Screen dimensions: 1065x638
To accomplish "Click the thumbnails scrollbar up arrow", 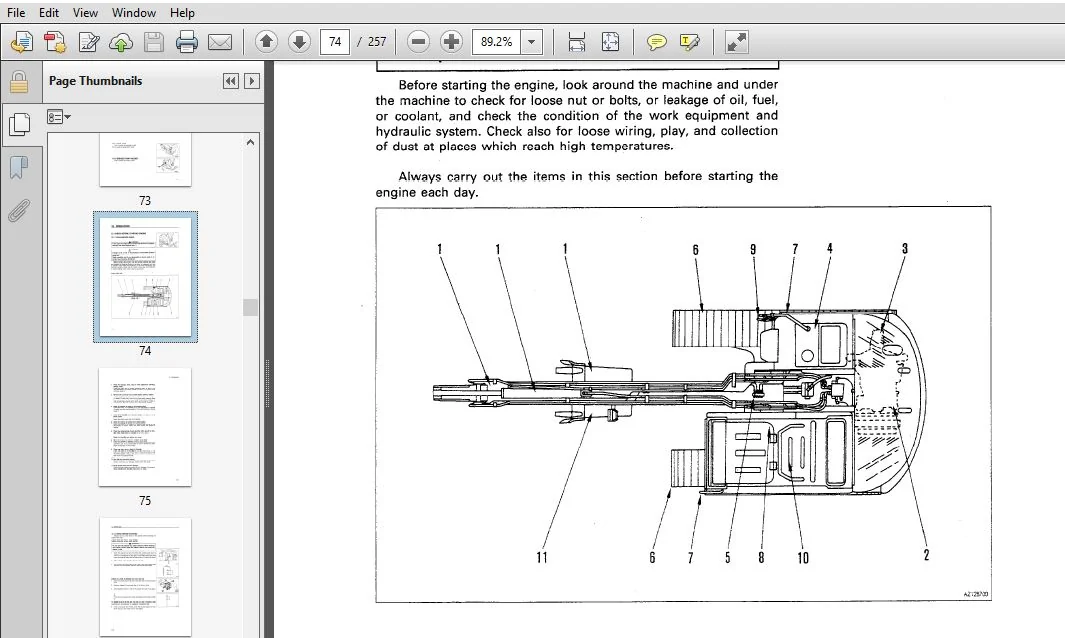I will click(x=251, y=142).
